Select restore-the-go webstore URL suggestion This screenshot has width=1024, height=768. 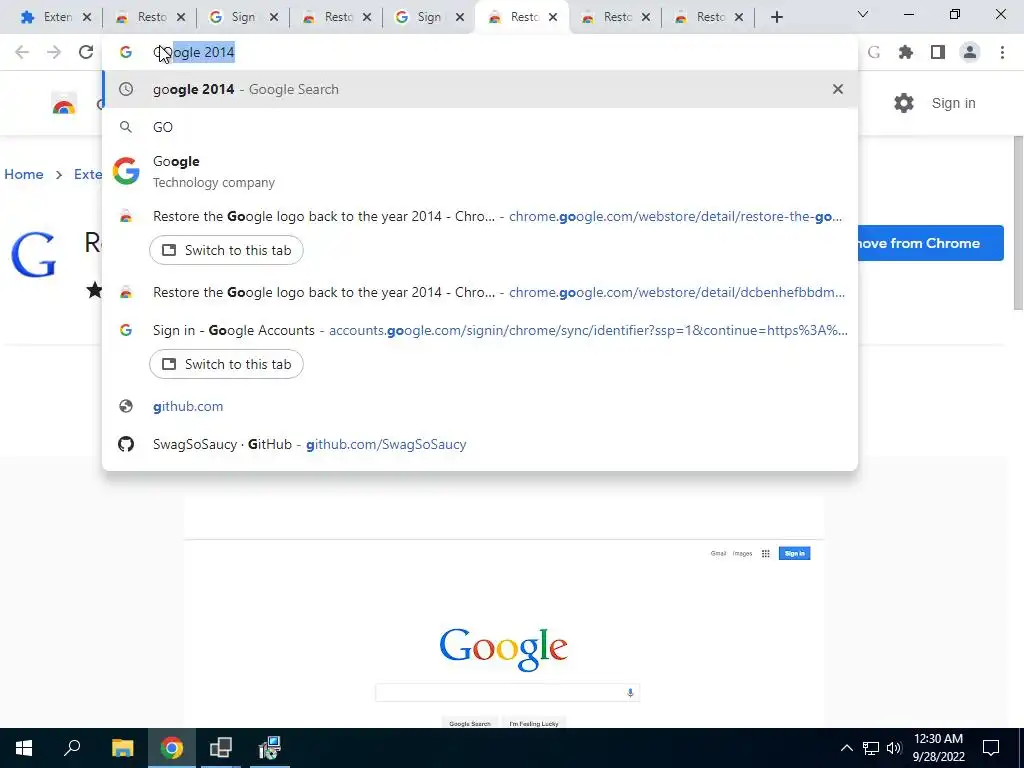click(480, 216)
